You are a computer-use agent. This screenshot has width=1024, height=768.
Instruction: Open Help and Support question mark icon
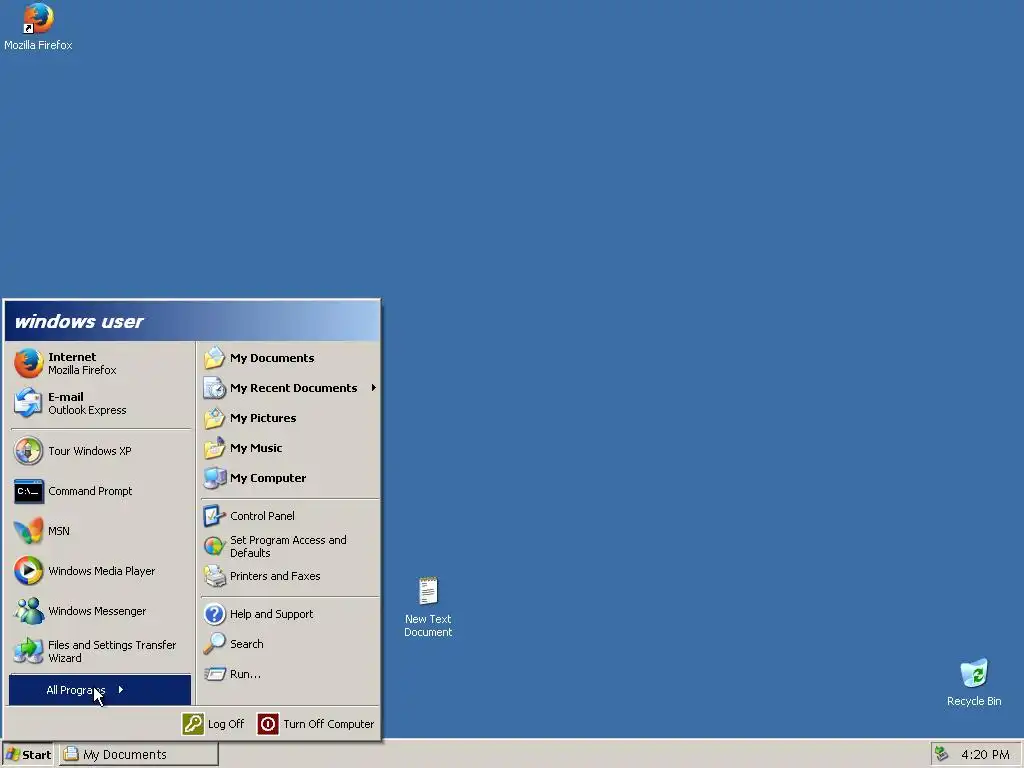coord(214,614)
